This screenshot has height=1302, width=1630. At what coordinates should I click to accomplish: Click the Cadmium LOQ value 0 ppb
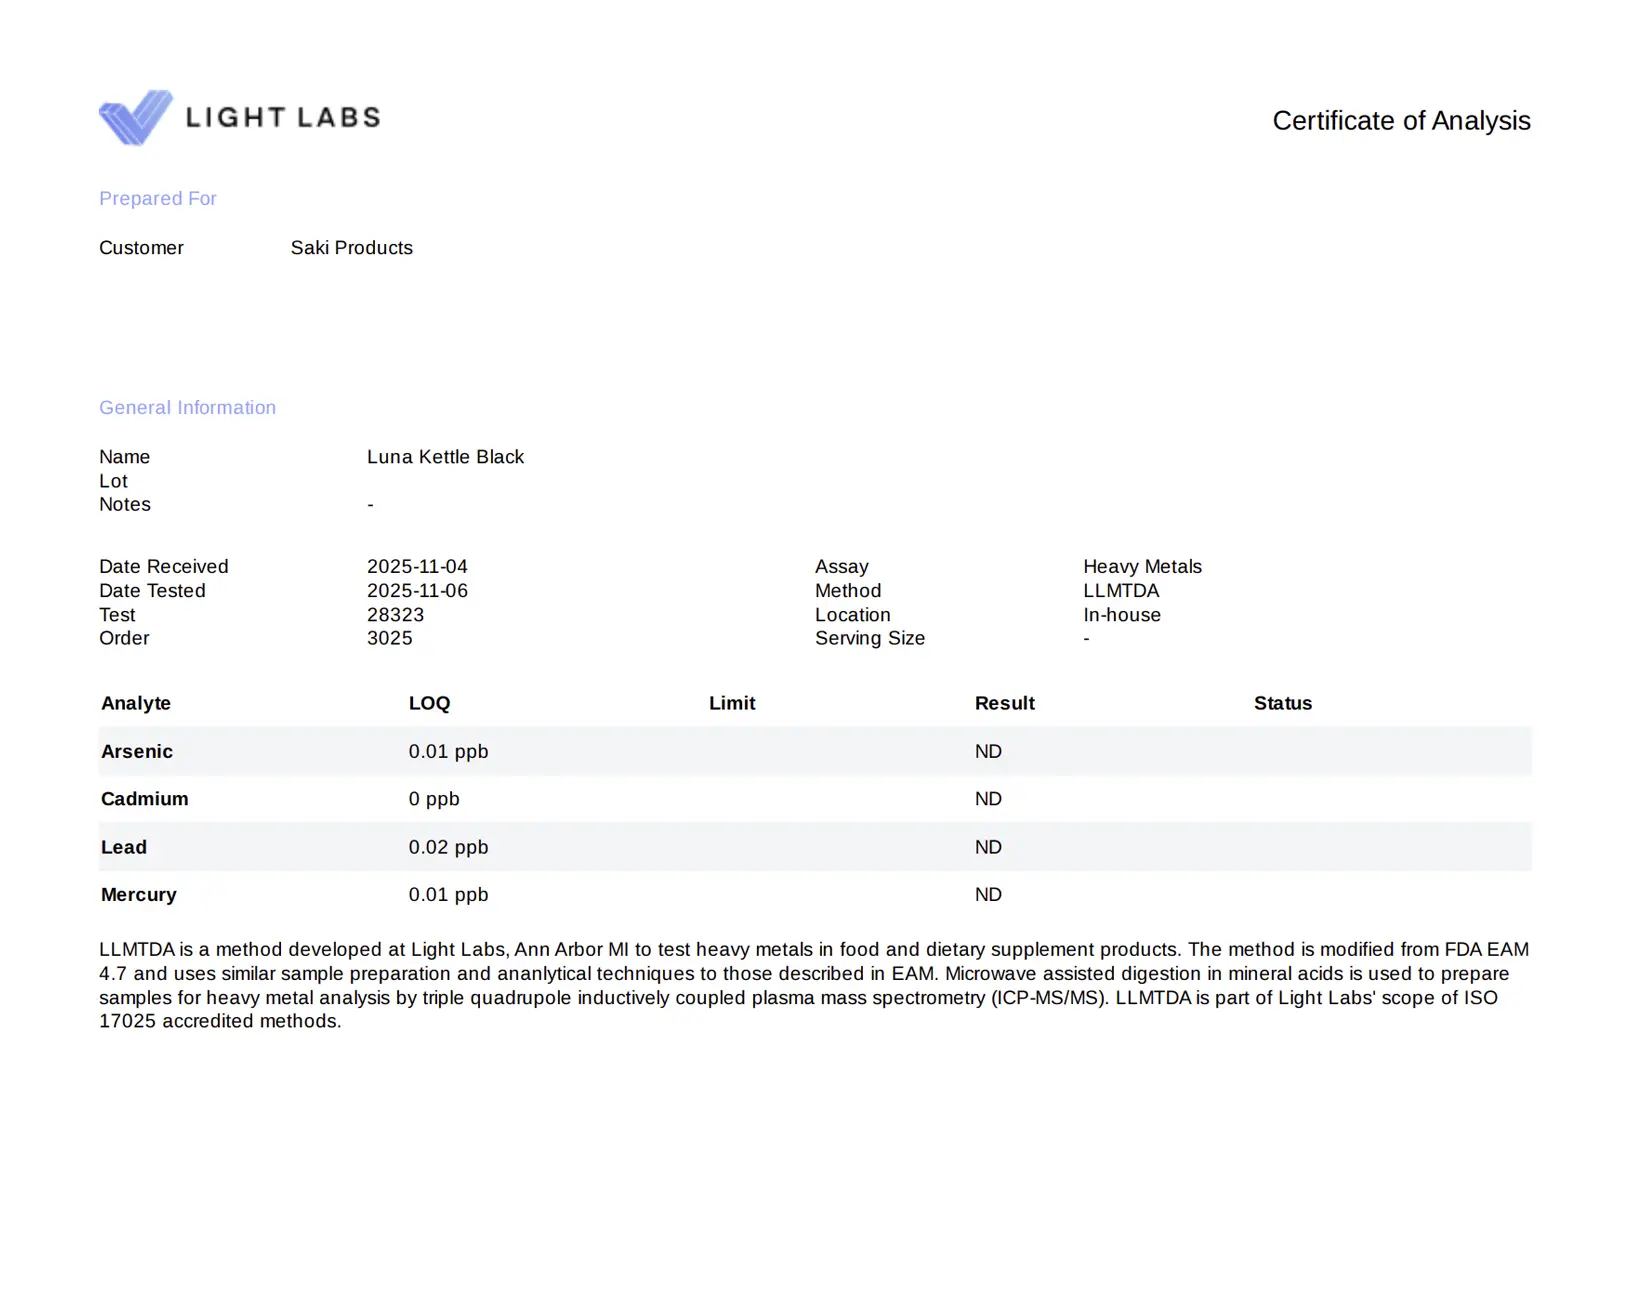coord(434,799)
